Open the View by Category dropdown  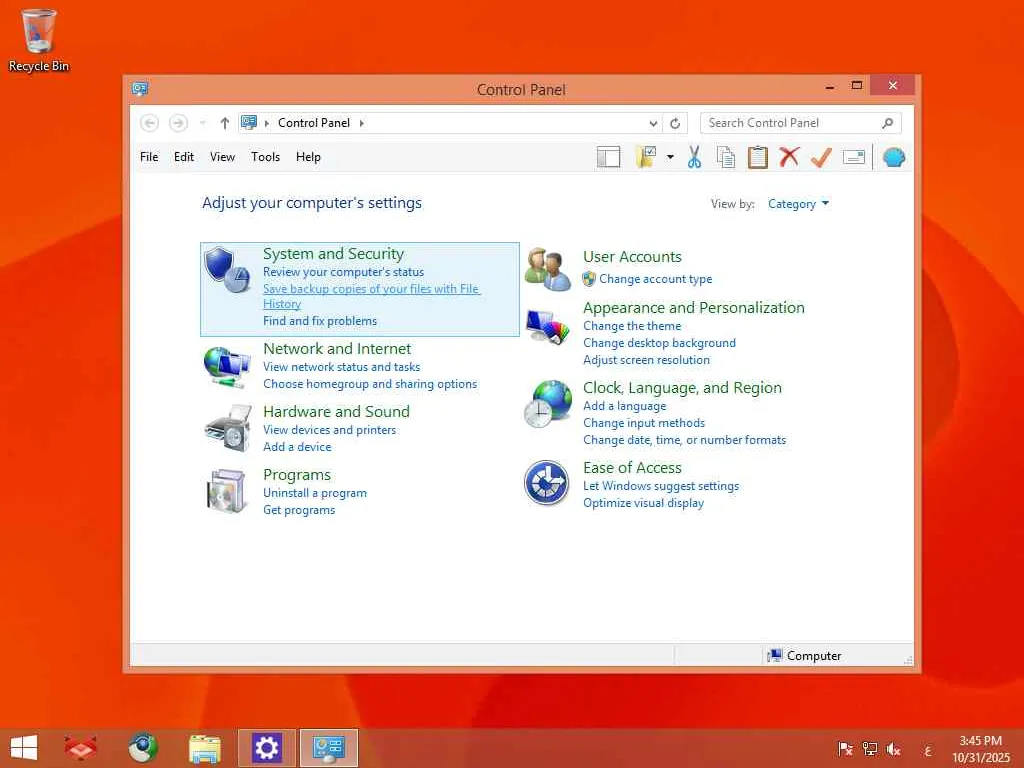click(x=798, y=204)
